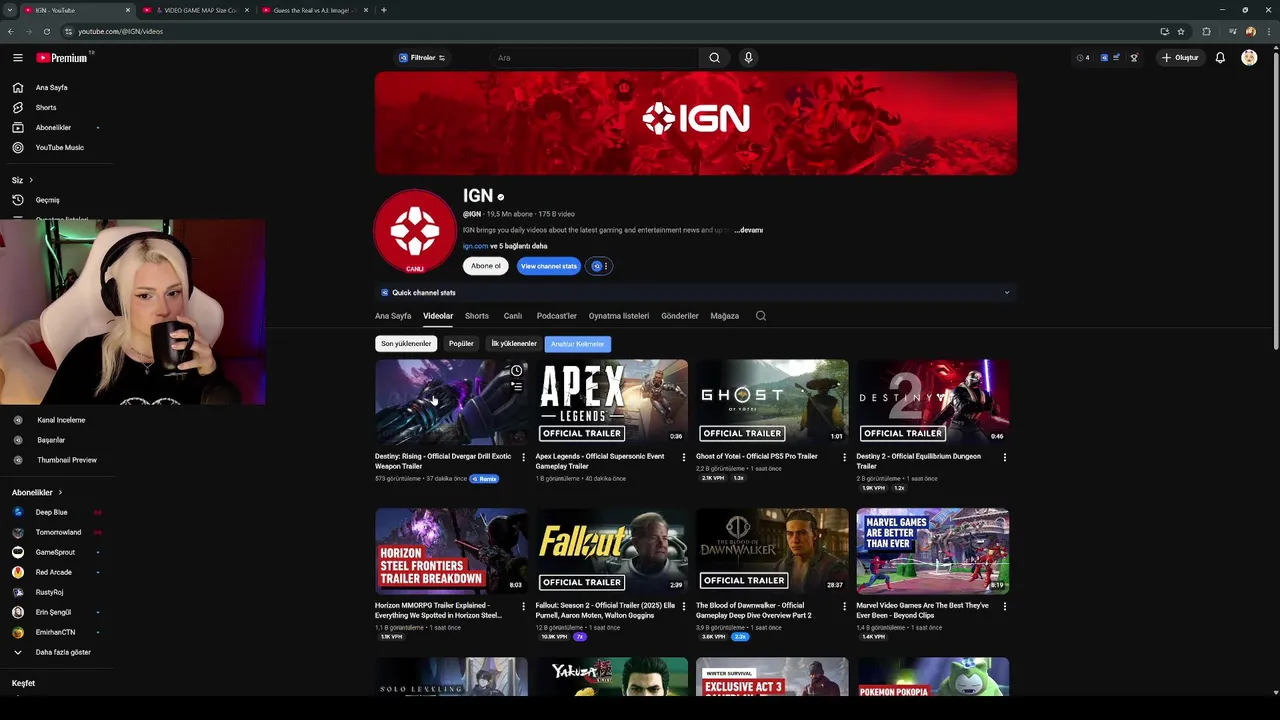Click the trophy extension icon

coord(1134,58)
